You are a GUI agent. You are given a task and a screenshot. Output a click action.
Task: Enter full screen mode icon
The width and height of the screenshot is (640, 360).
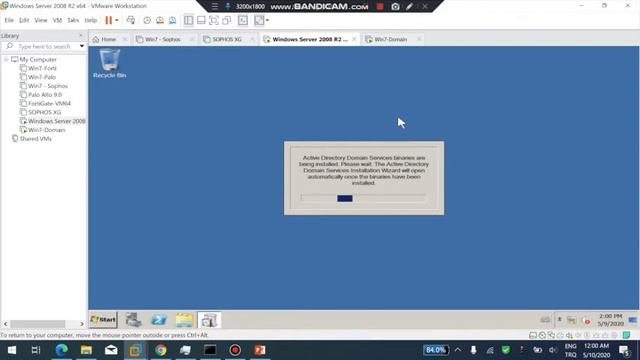coord(214,20)
